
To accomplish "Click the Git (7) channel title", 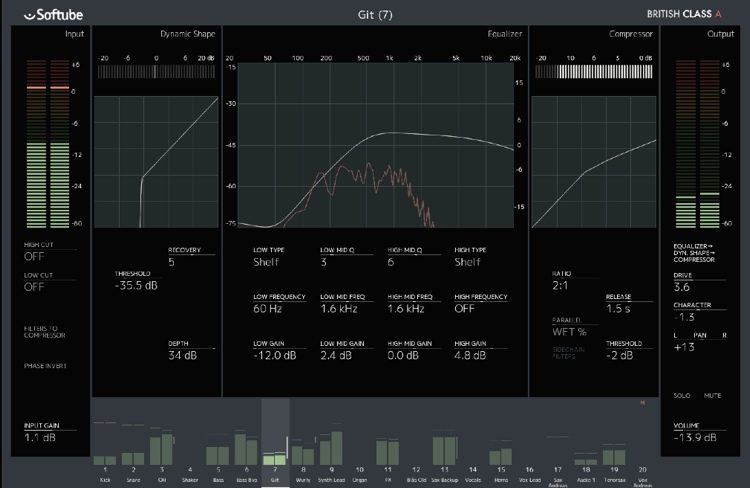I will coord(375,15).
